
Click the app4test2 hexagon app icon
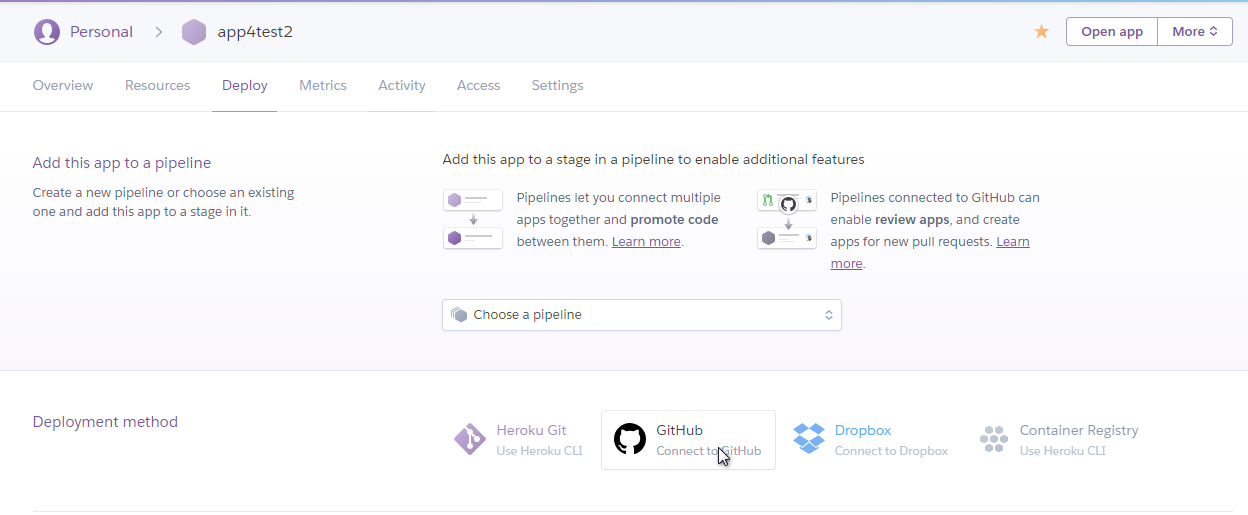pyautogui.click(x=194, y=32)
